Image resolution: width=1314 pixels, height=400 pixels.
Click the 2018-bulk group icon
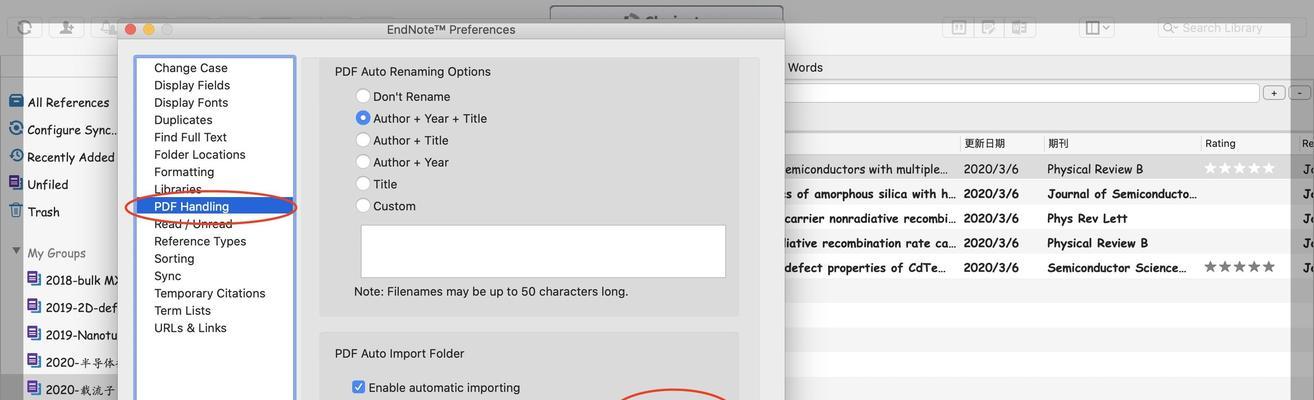coord(34,279)
